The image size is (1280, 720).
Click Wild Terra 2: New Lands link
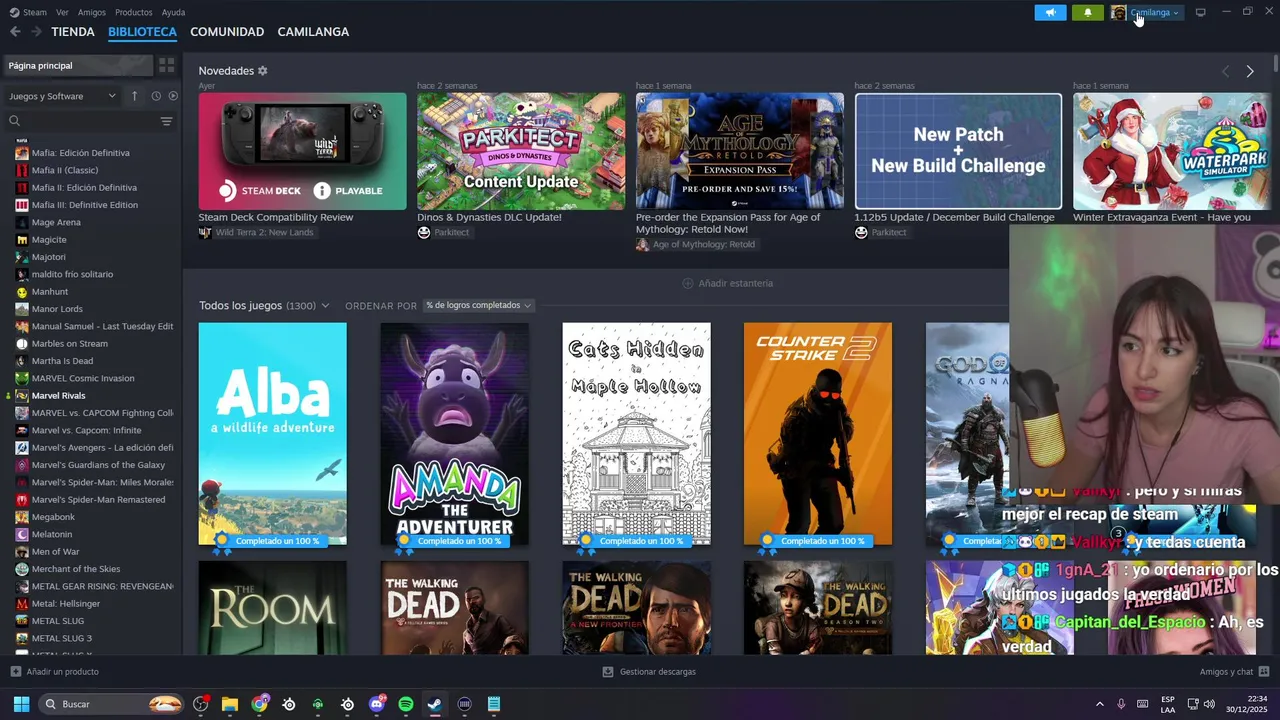pos(264,232)
